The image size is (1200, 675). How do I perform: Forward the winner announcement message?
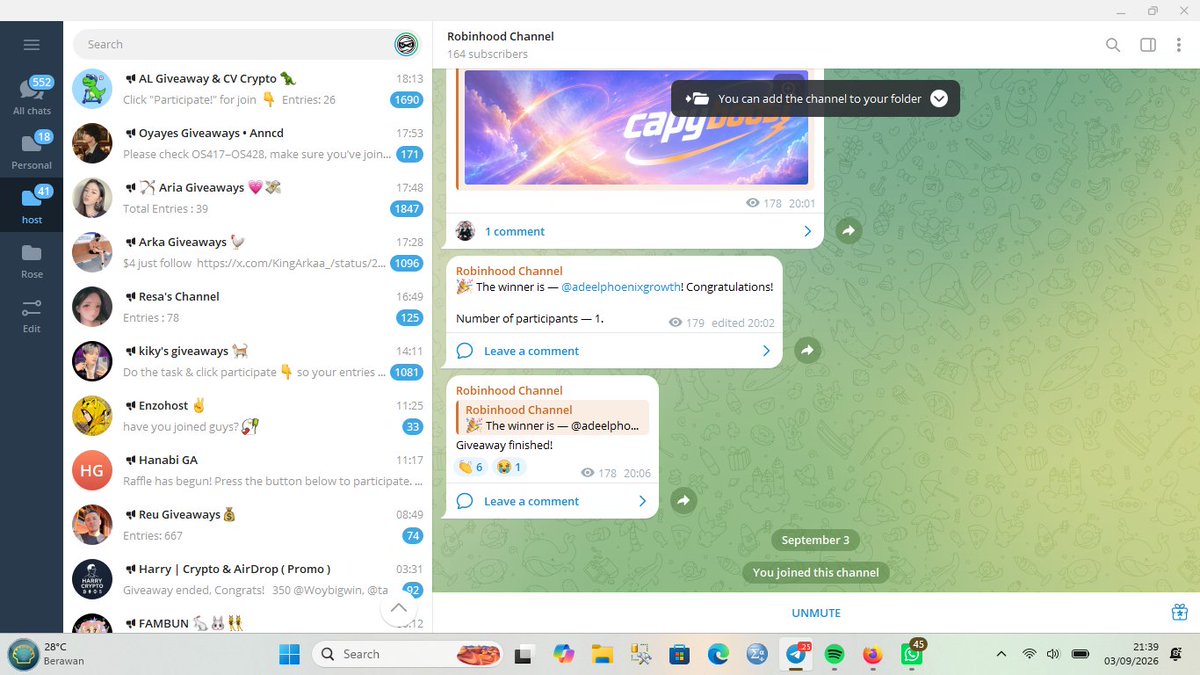tap(808, 350)
